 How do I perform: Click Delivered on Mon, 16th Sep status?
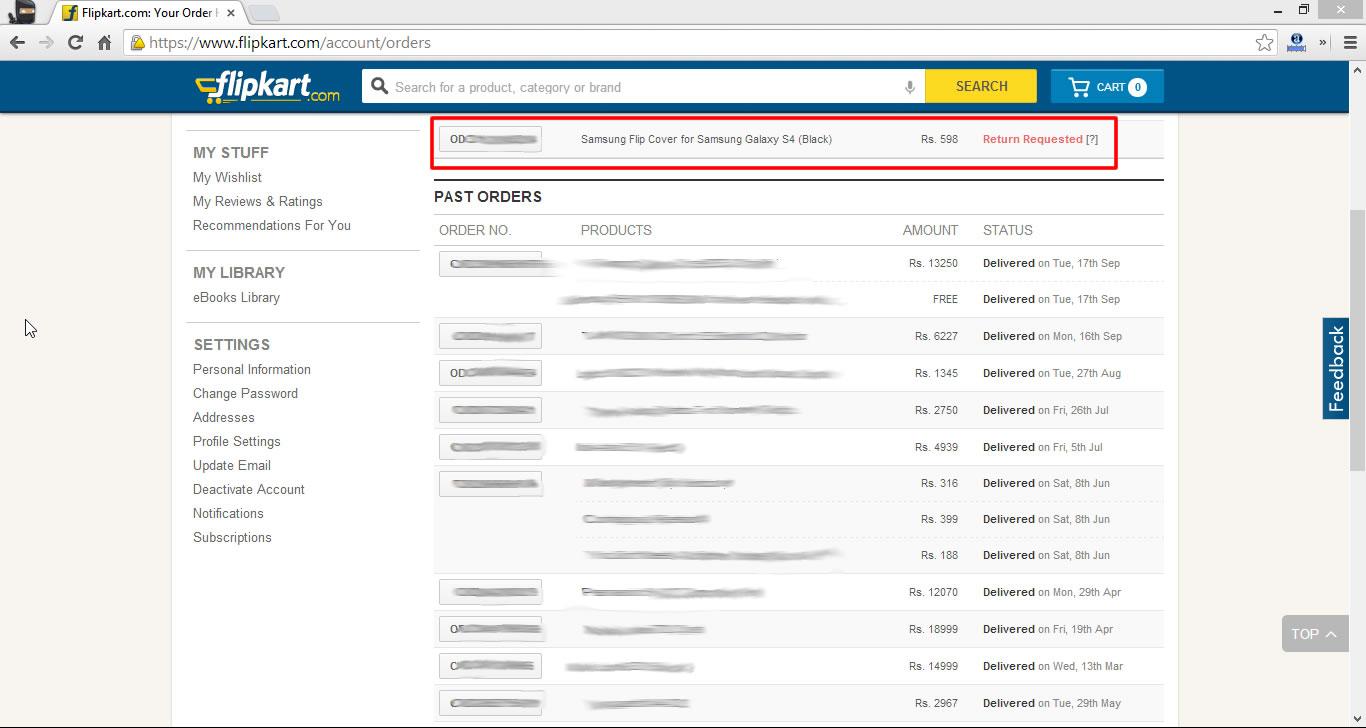pyautogui.click(x=1052, y=336)
